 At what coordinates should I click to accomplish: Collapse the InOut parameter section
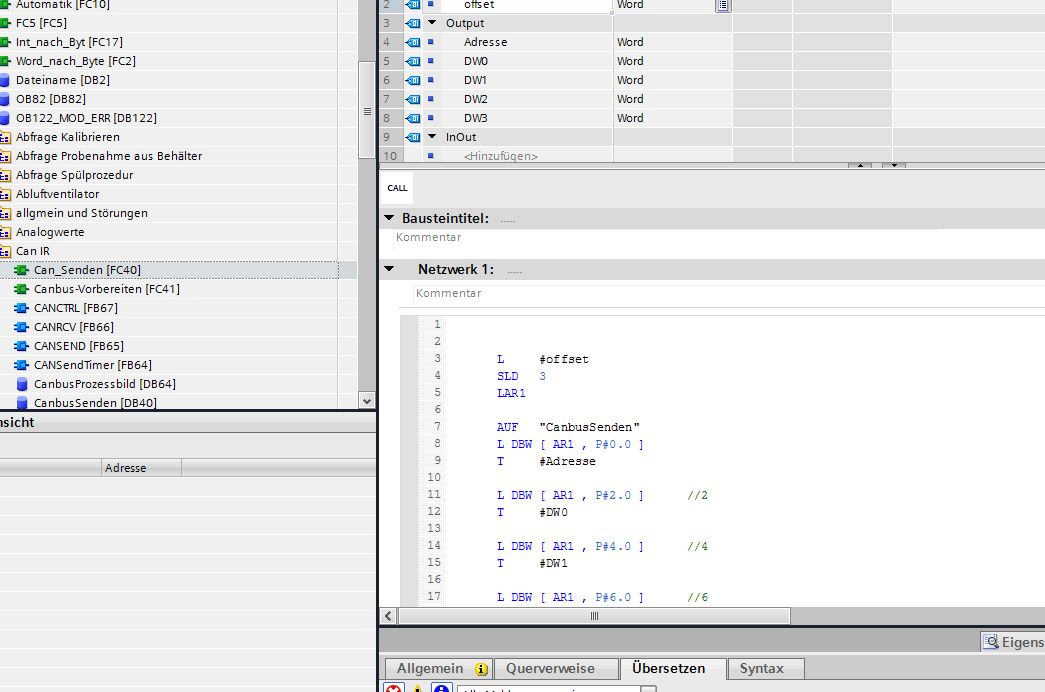432,137
